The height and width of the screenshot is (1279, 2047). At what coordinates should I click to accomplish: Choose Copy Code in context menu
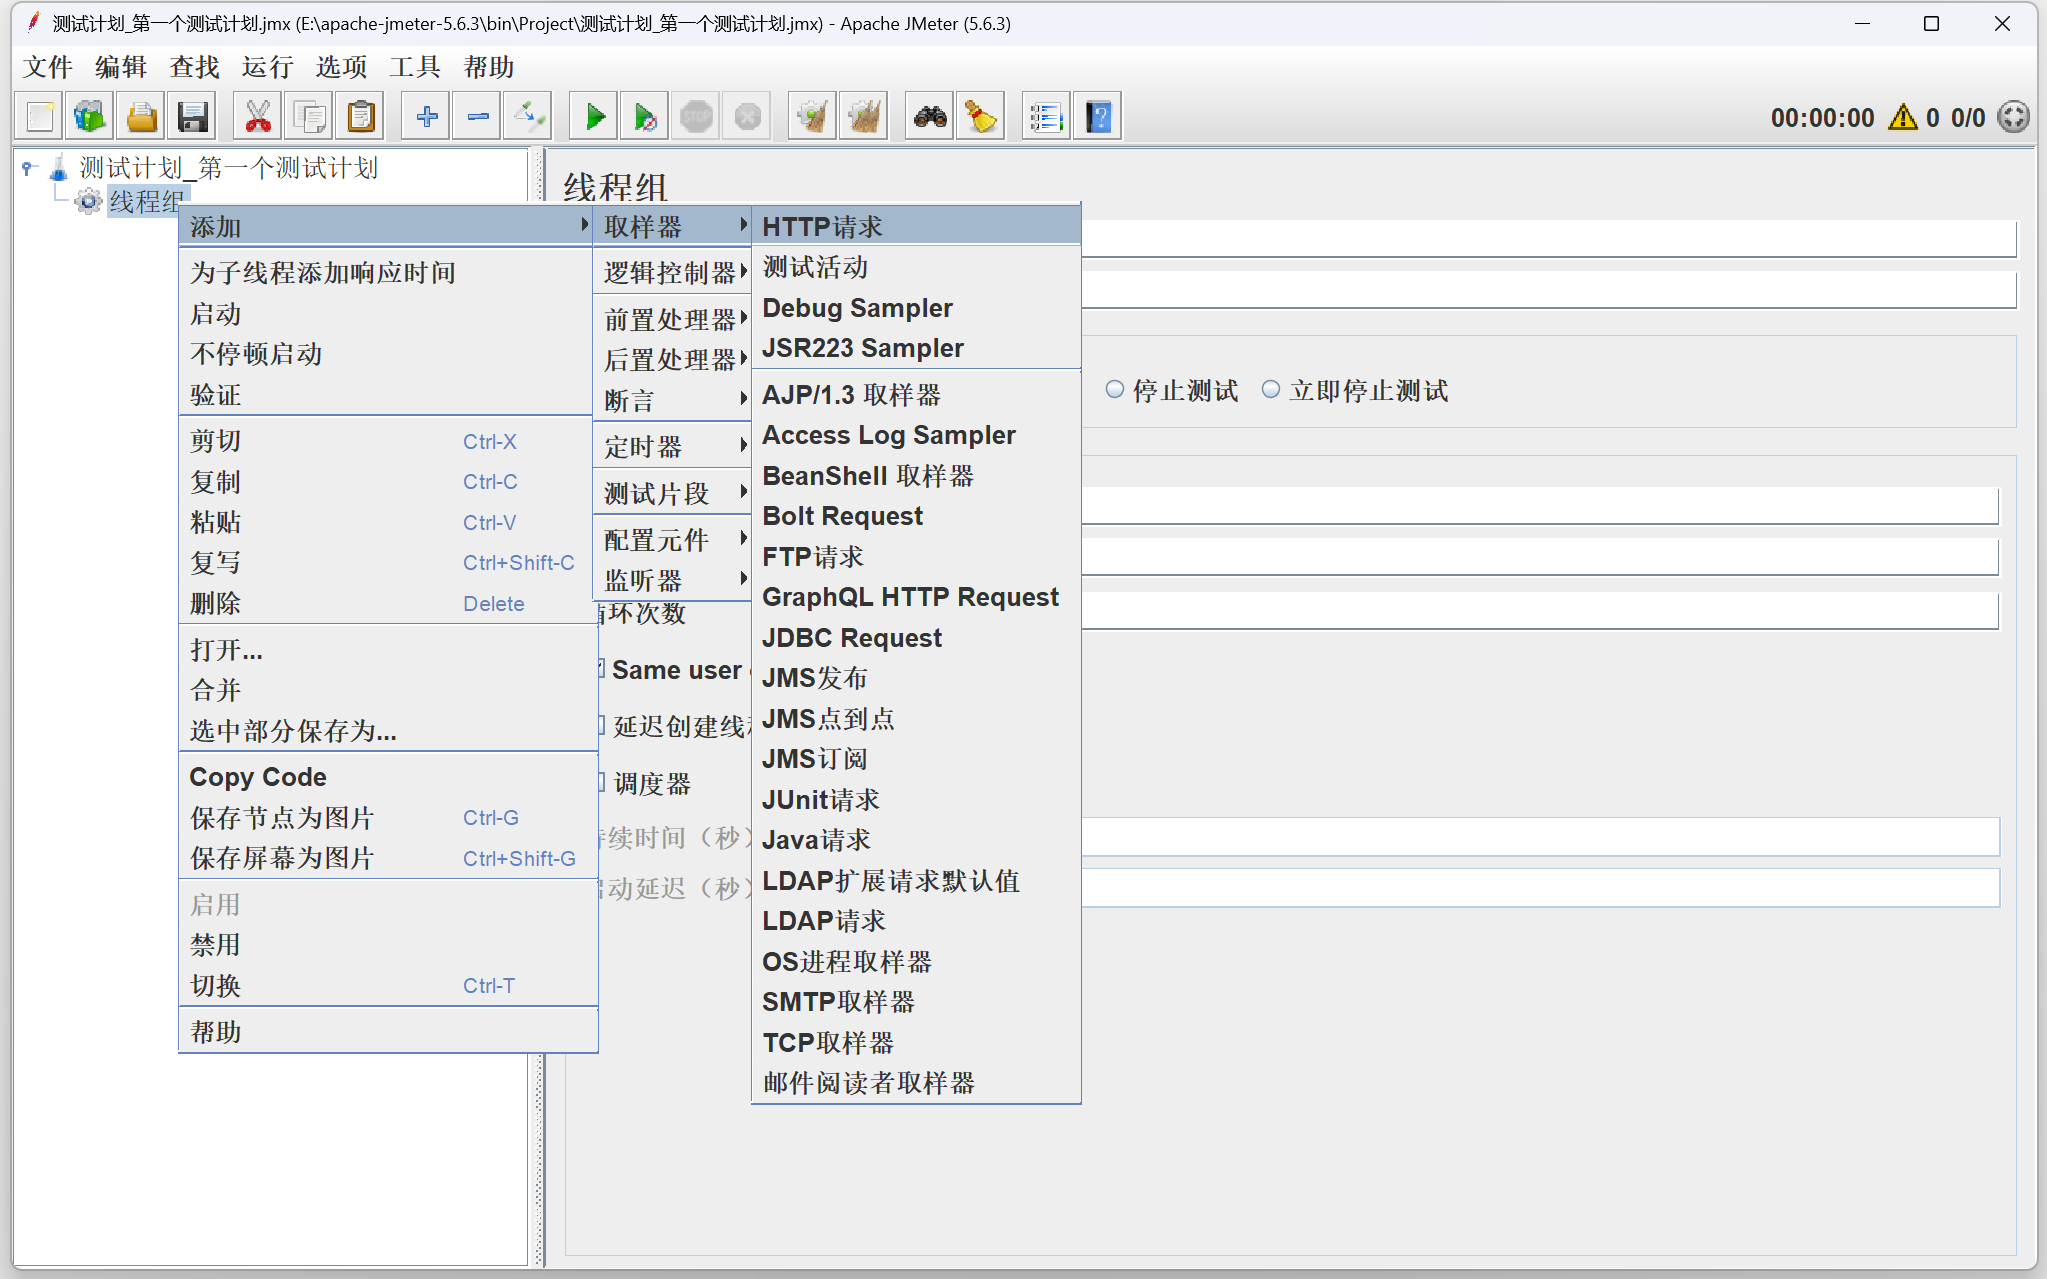coord(388,777)
